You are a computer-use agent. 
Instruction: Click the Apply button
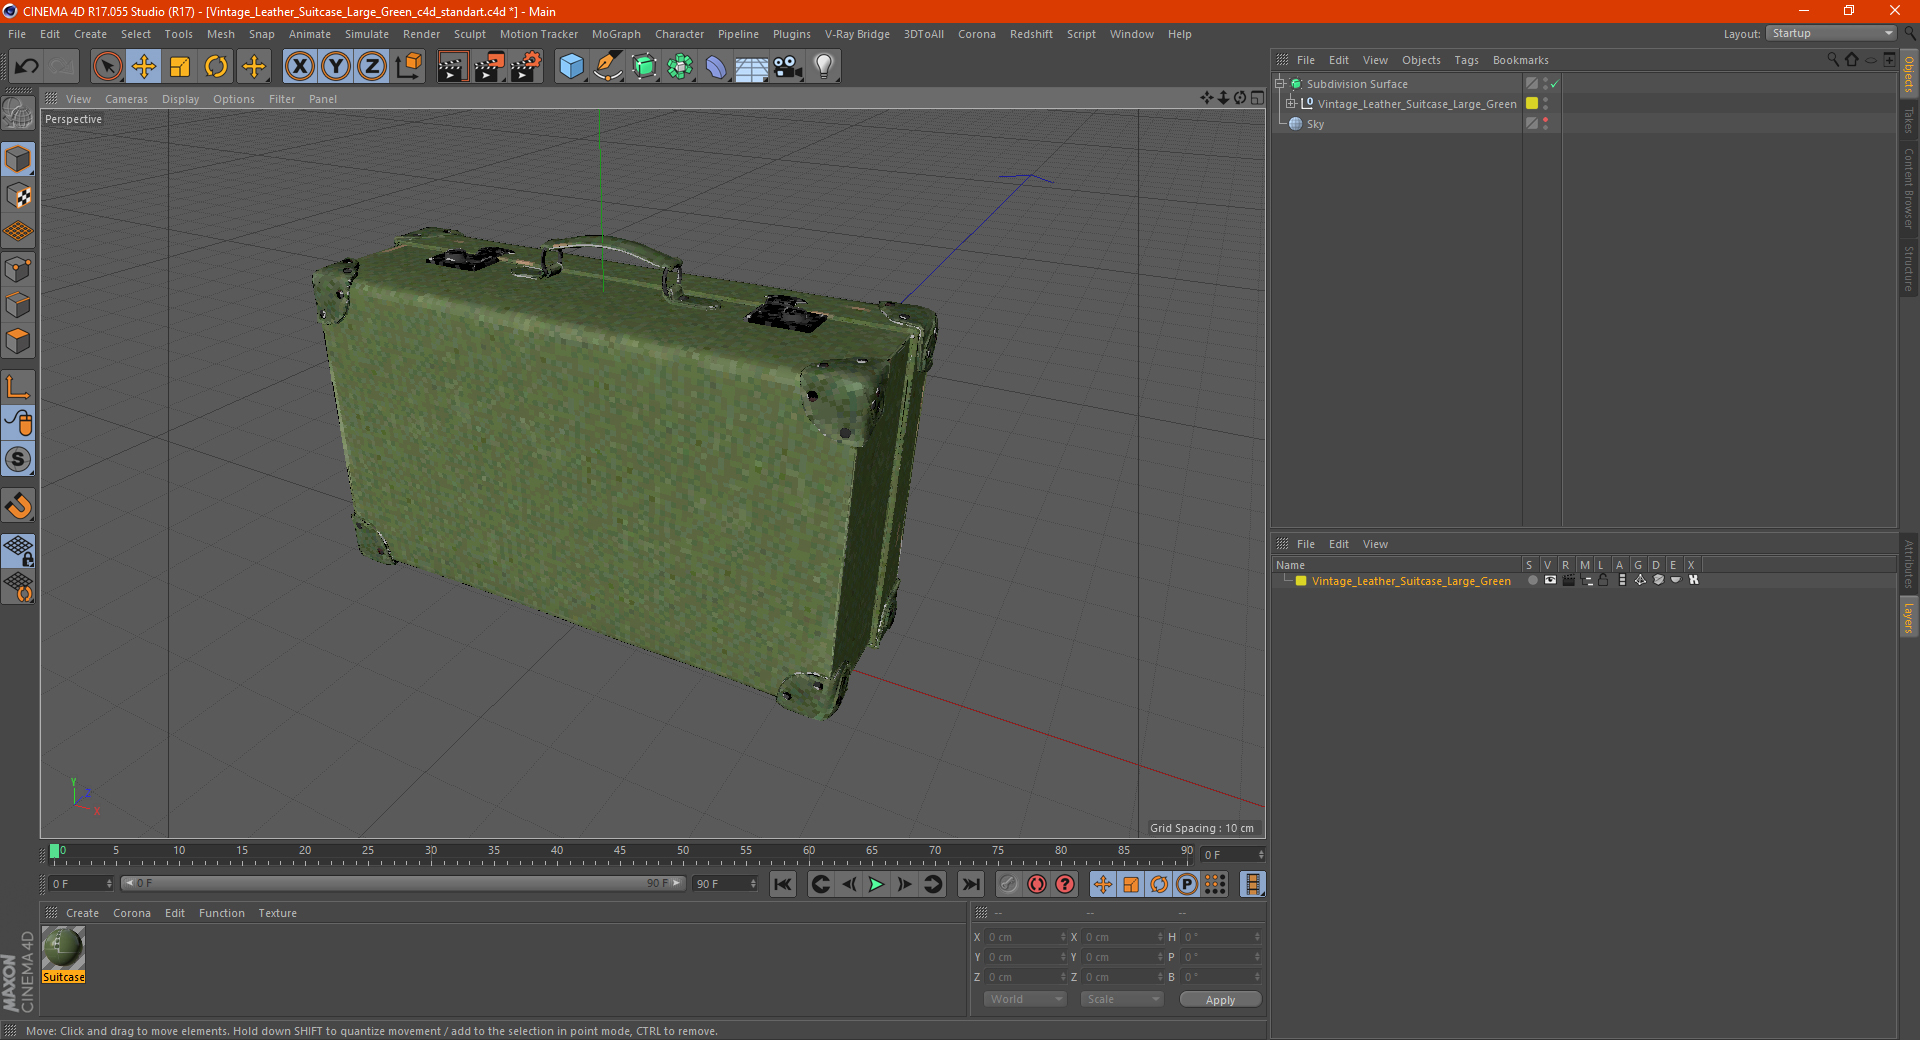click(1220, 1000)
